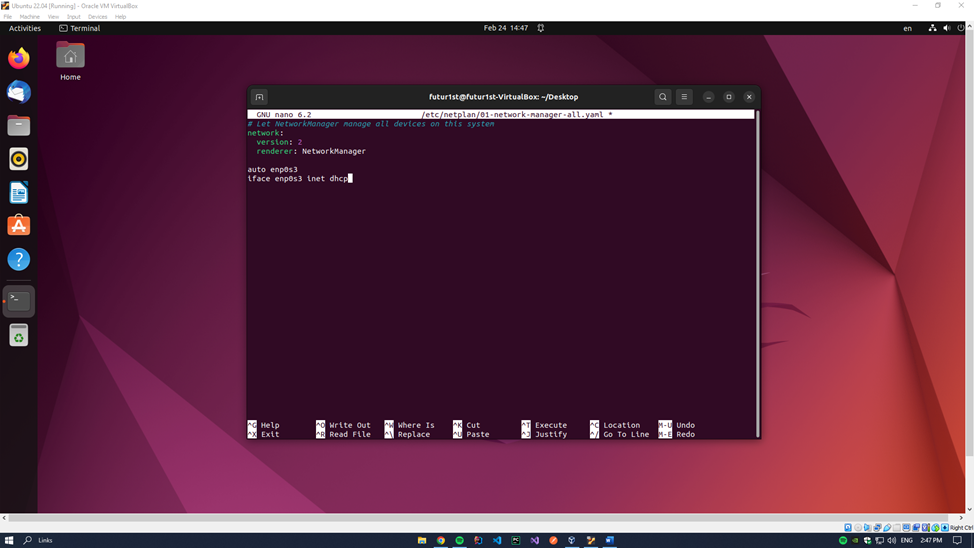
Task: Click the volume icon in Ubuntu top bar
Action: [x=947, y=28]
